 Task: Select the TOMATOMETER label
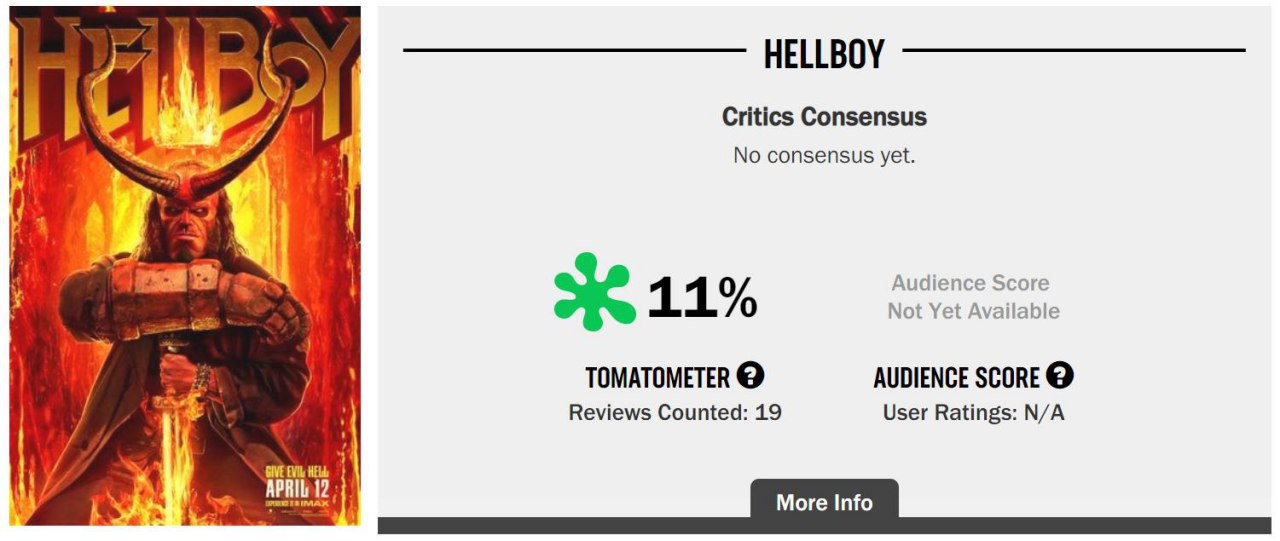[x=657, y=378]
